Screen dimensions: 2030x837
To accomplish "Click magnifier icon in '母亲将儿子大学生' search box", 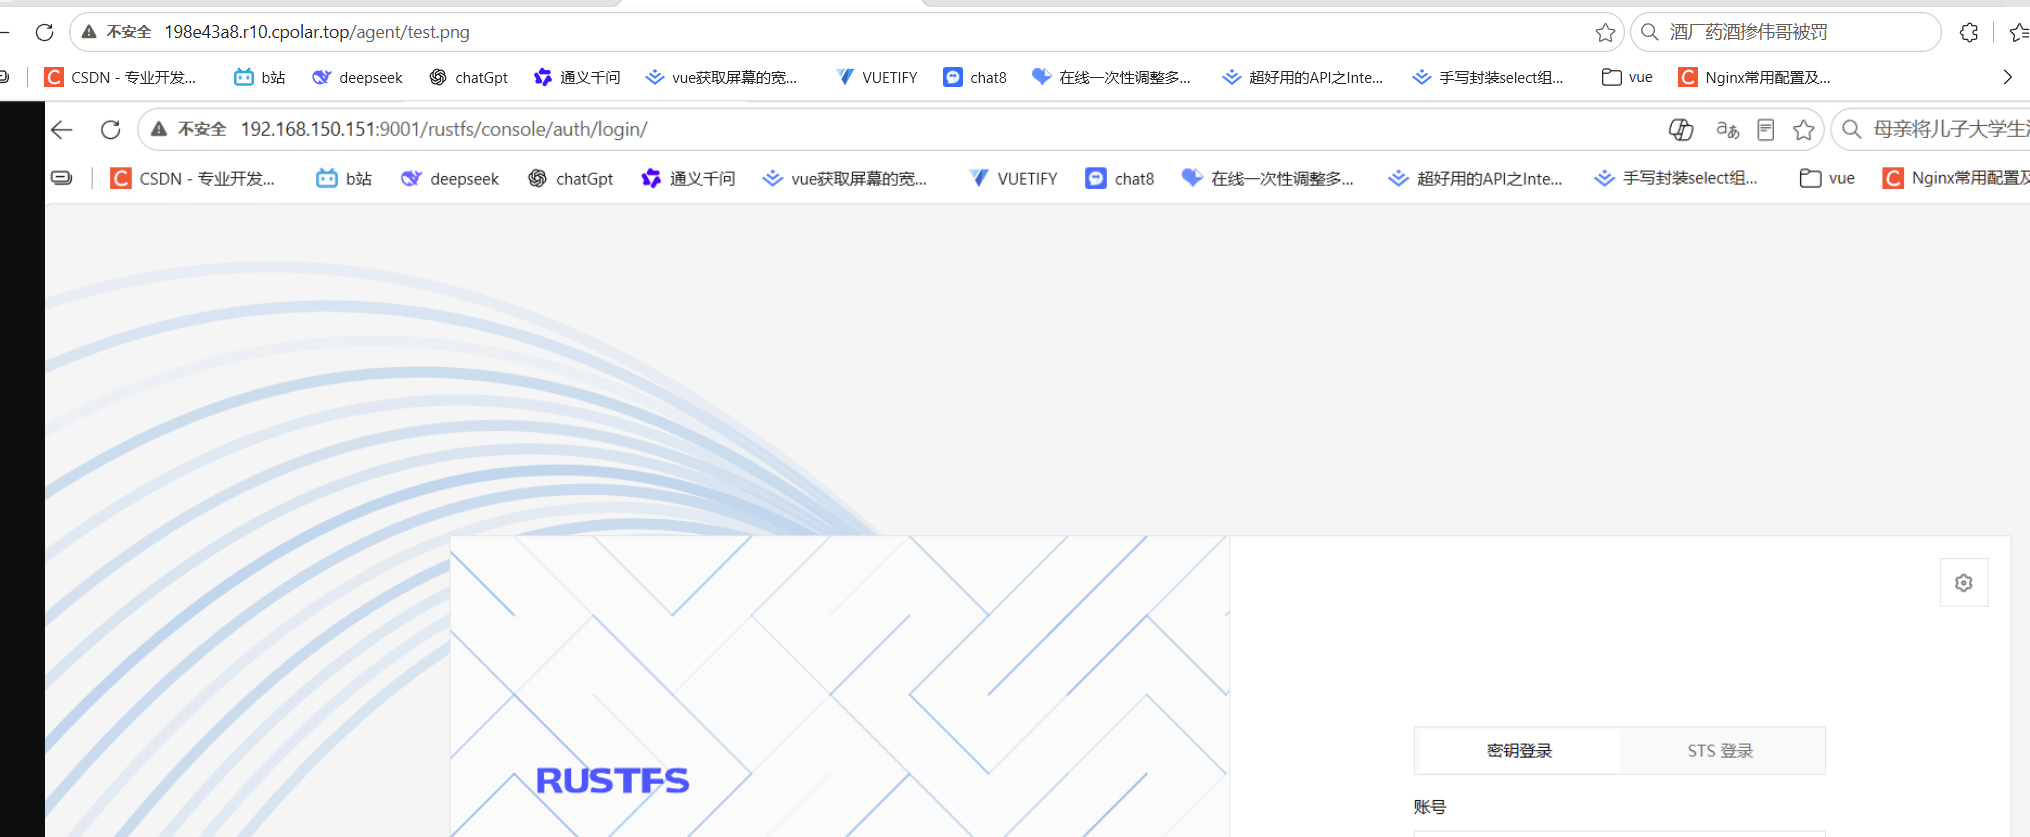I will coord(1852,129).
